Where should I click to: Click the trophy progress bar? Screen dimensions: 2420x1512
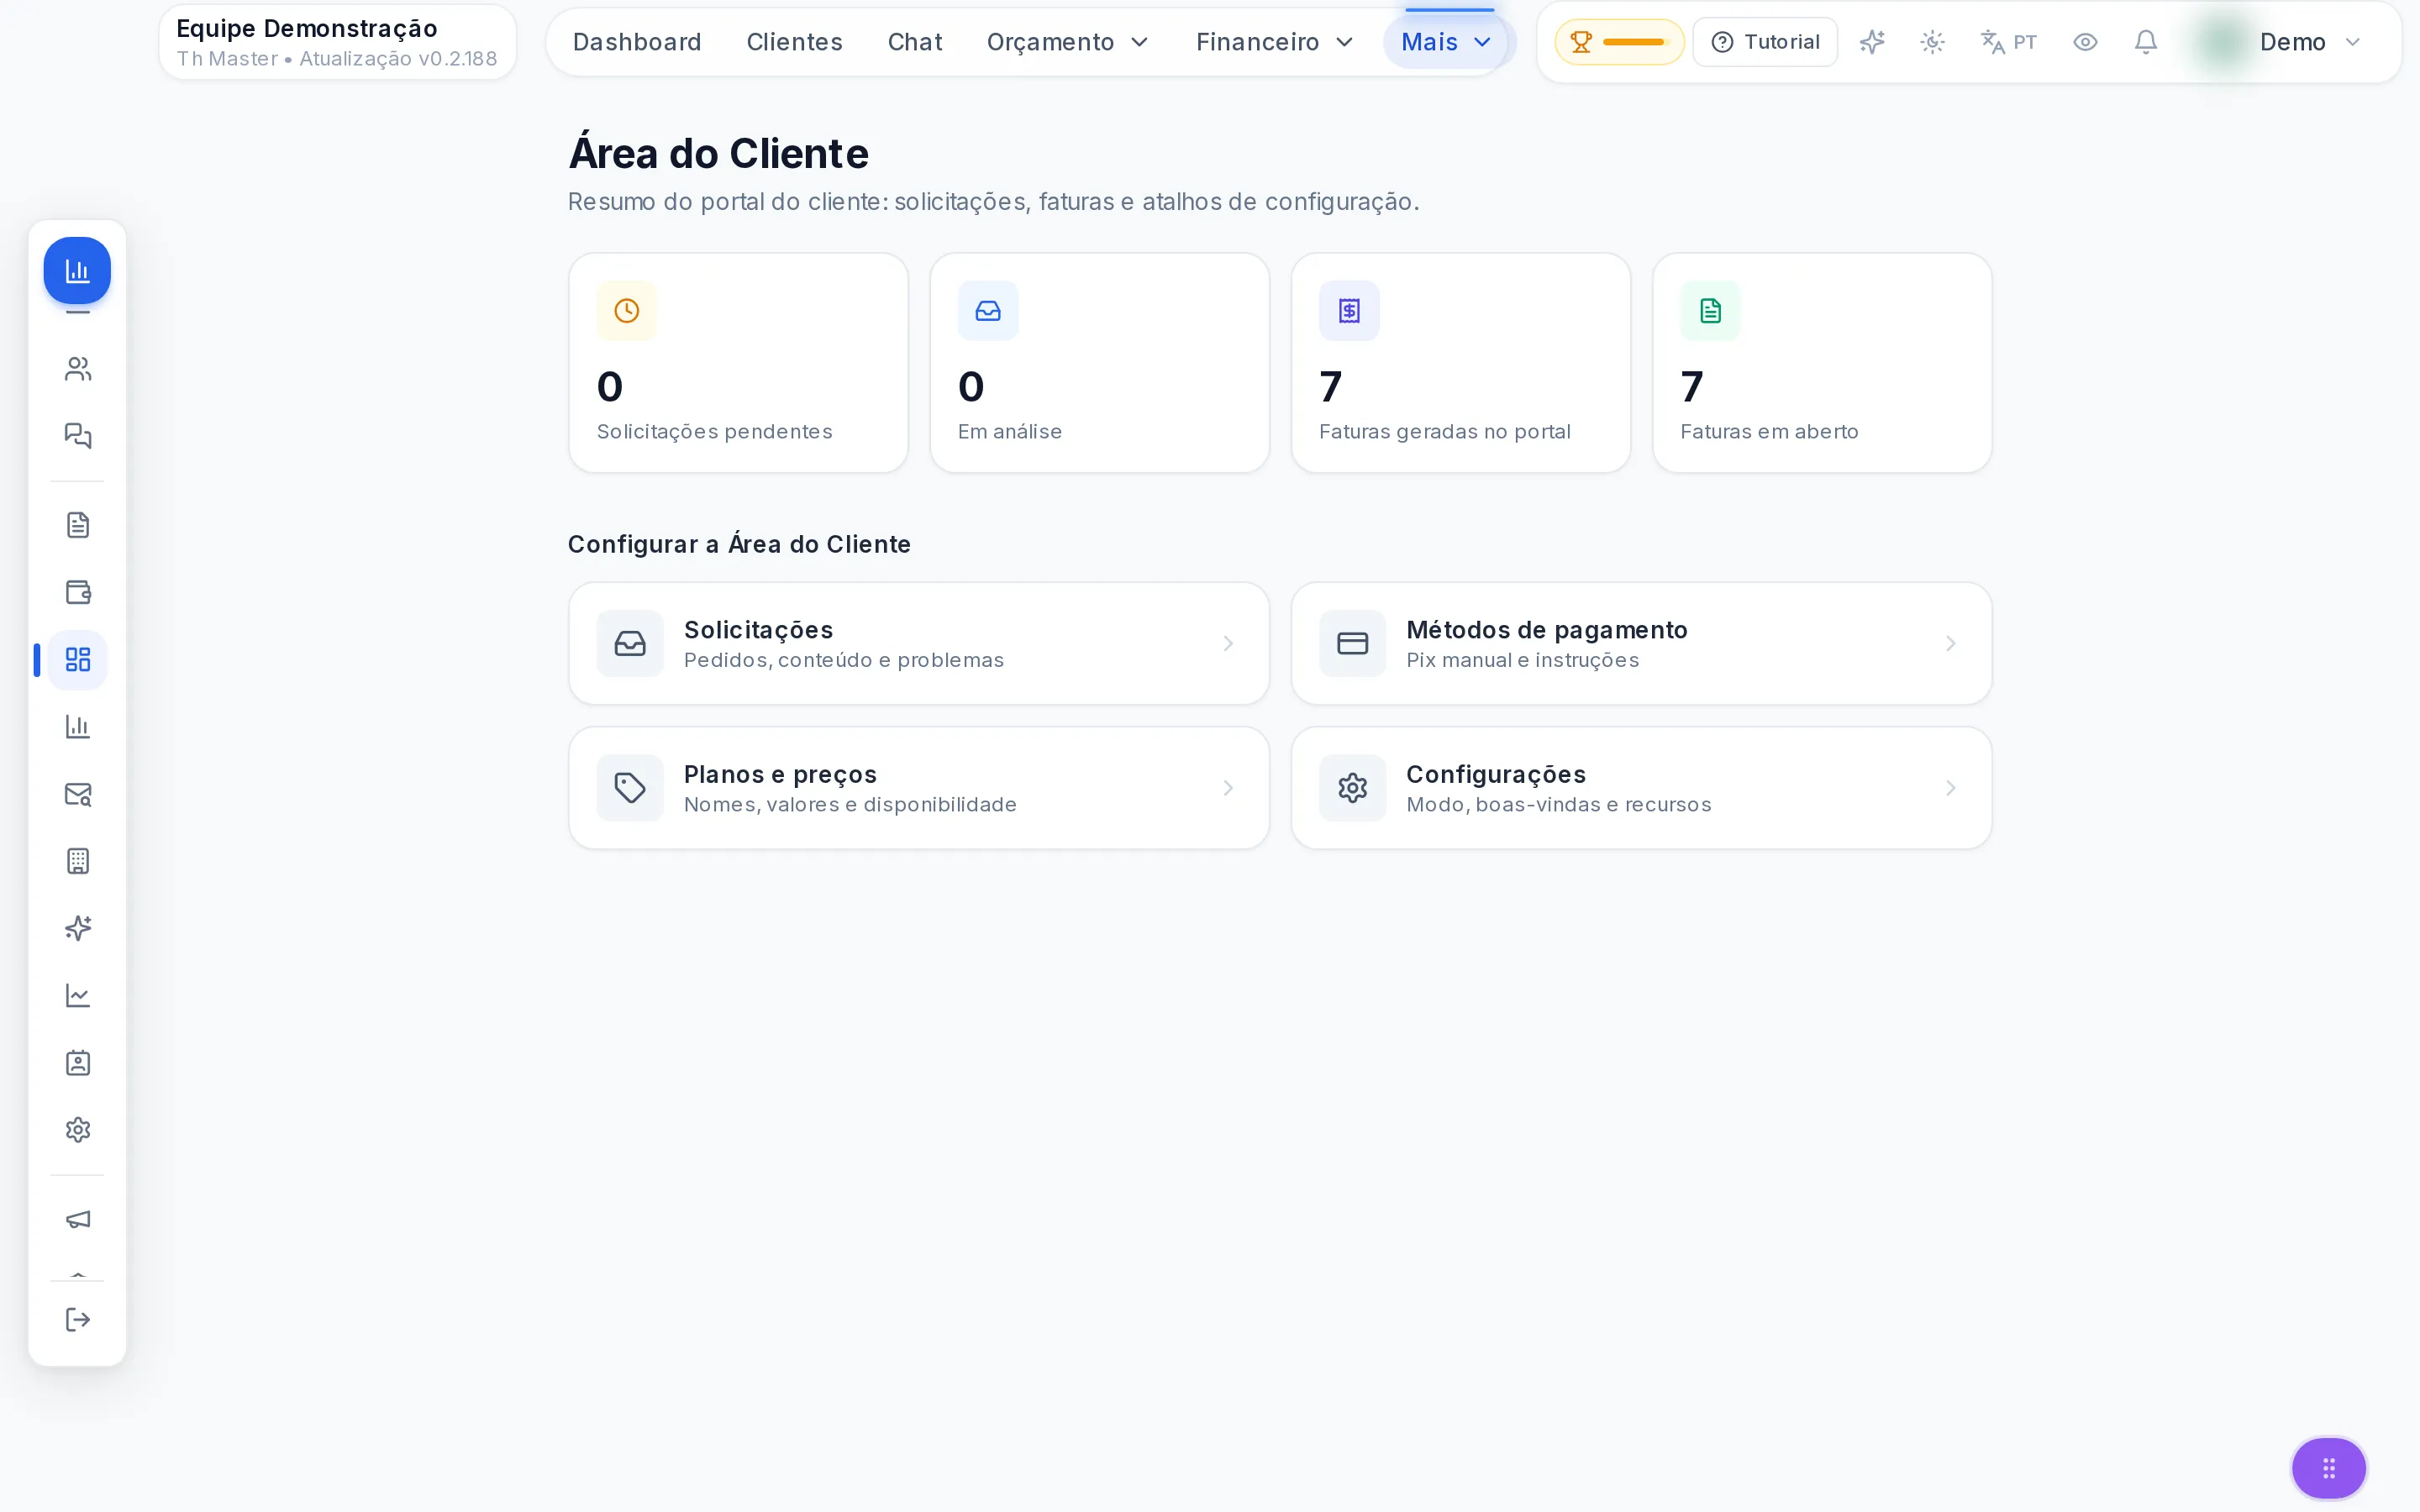[1619, 42]
